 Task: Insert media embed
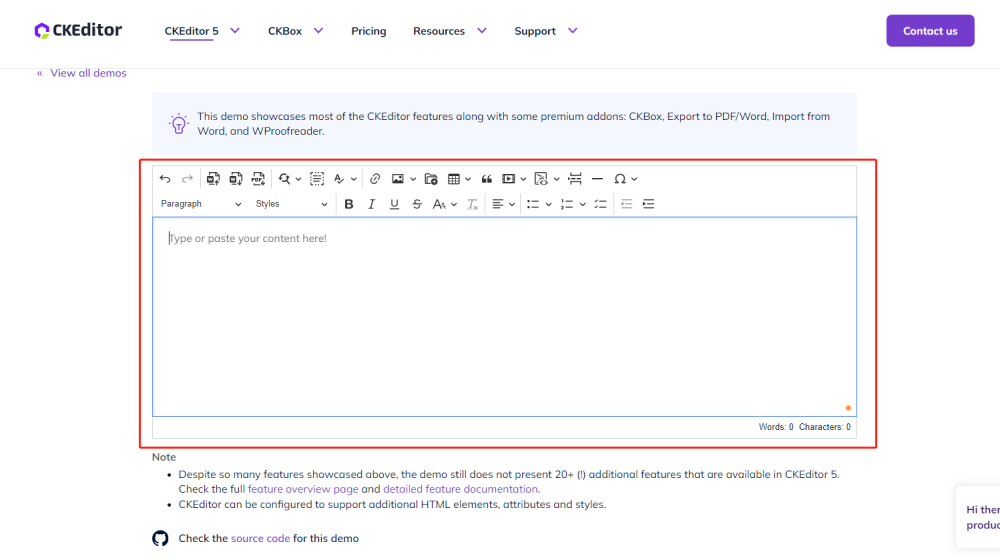(x=508, y=179)
